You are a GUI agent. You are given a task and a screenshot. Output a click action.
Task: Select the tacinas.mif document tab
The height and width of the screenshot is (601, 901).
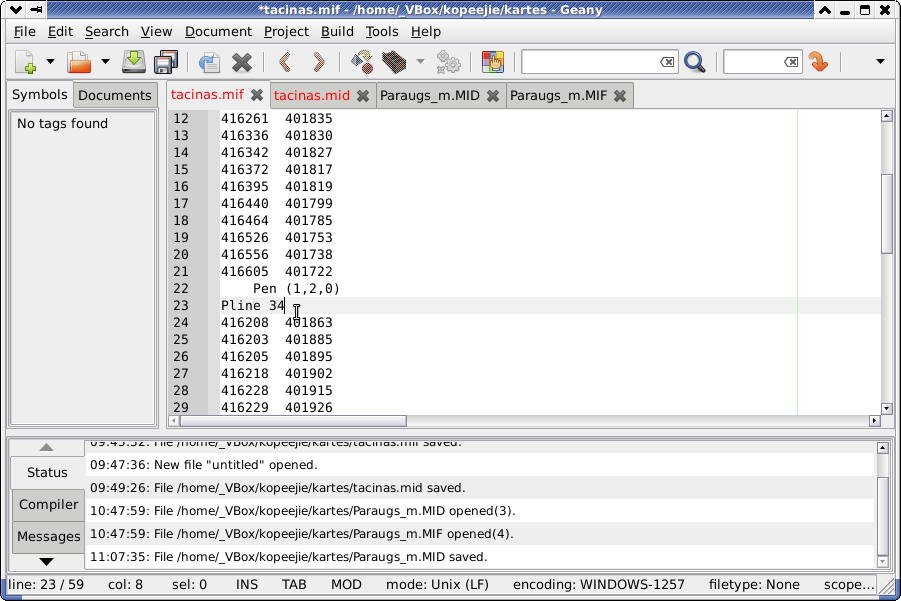coord(207,94)
